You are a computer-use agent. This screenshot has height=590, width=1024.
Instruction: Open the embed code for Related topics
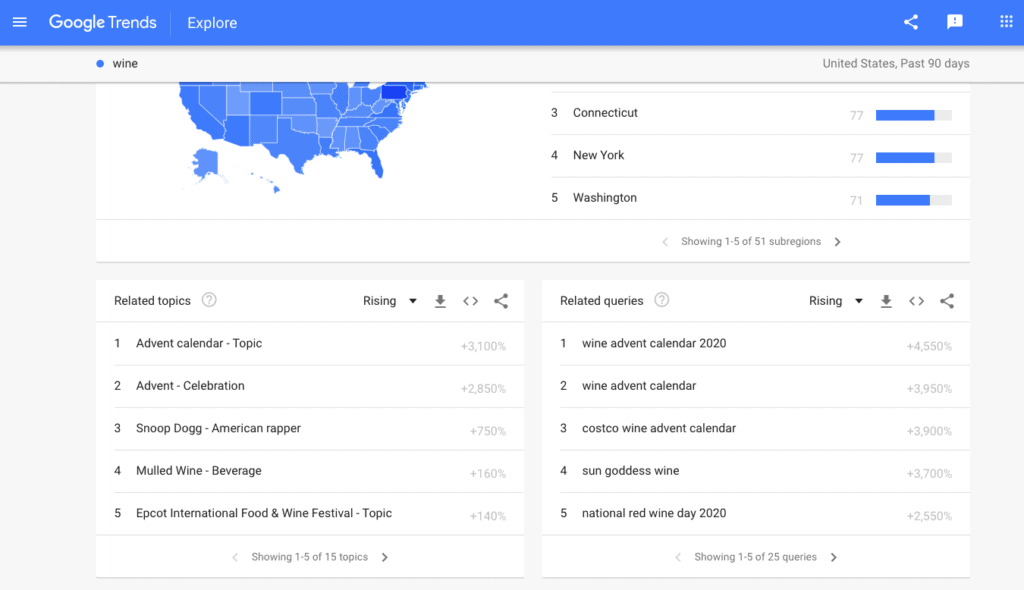[470, 300]
